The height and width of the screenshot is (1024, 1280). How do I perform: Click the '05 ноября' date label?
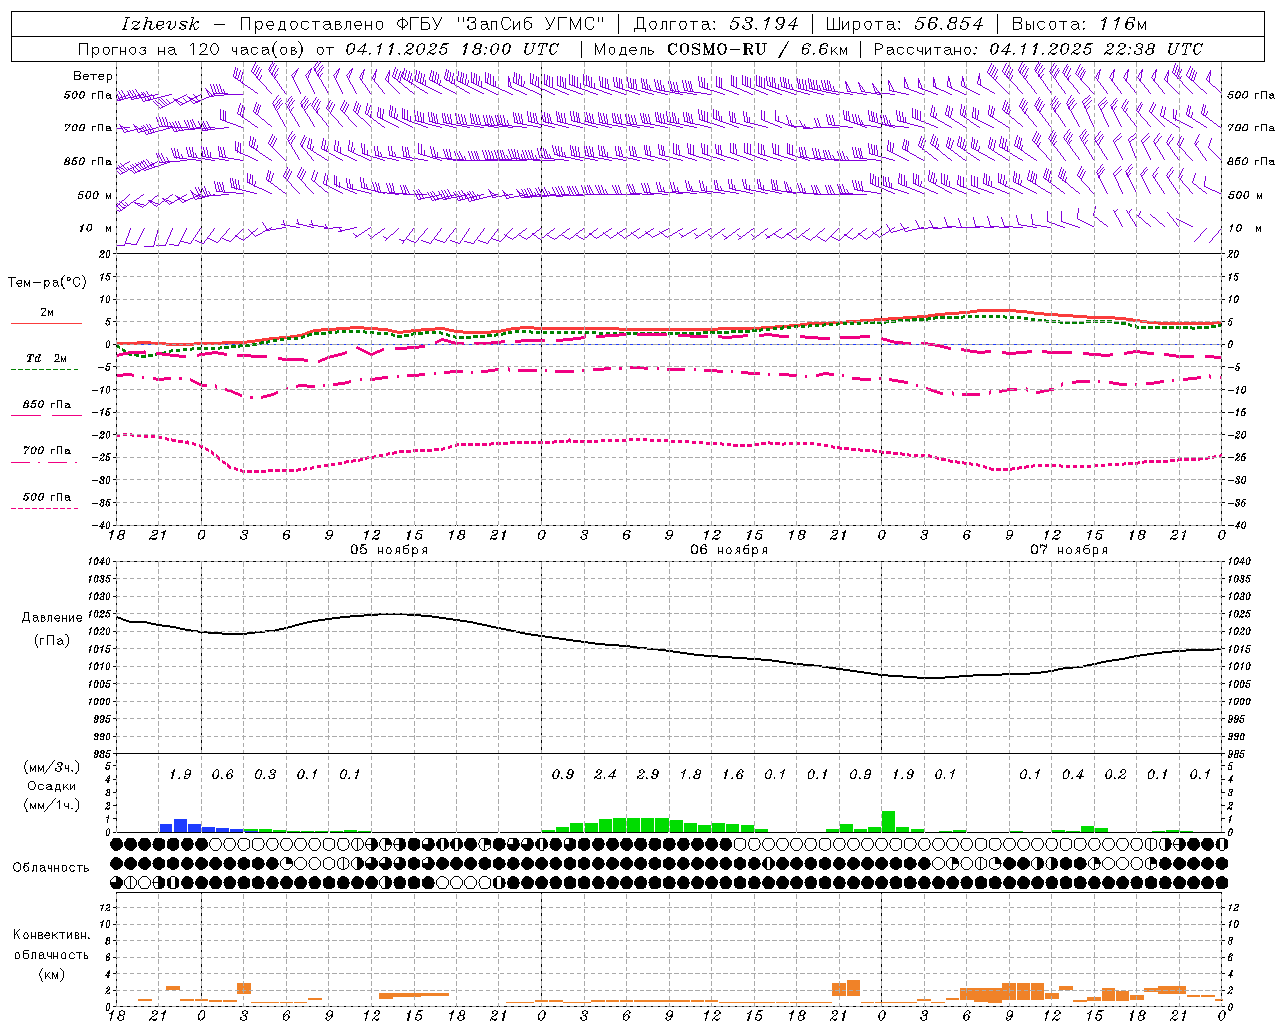click(389, 550)
